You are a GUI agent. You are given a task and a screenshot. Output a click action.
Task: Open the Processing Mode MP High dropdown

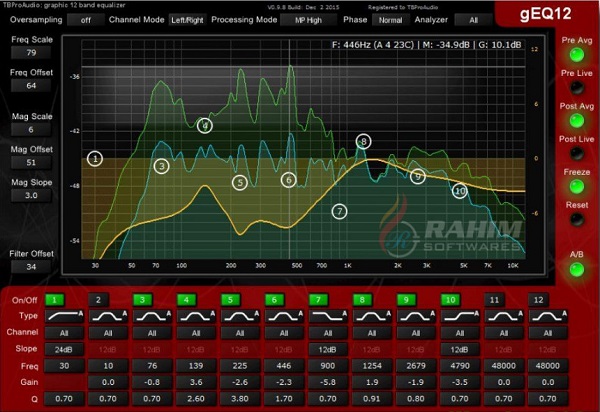tap(308, 20)
